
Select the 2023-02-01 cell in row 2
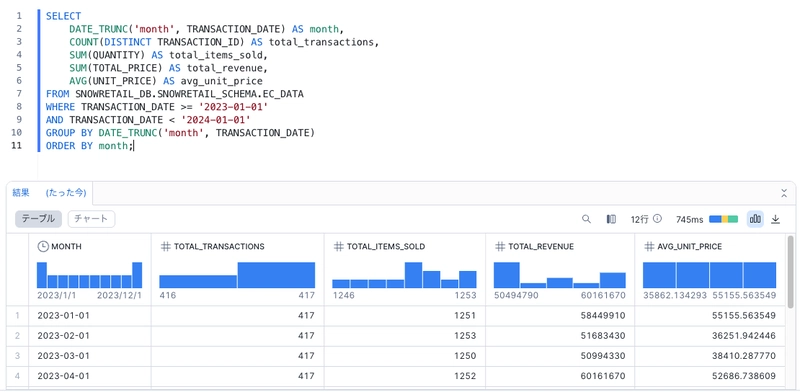[x=89, y=336]
